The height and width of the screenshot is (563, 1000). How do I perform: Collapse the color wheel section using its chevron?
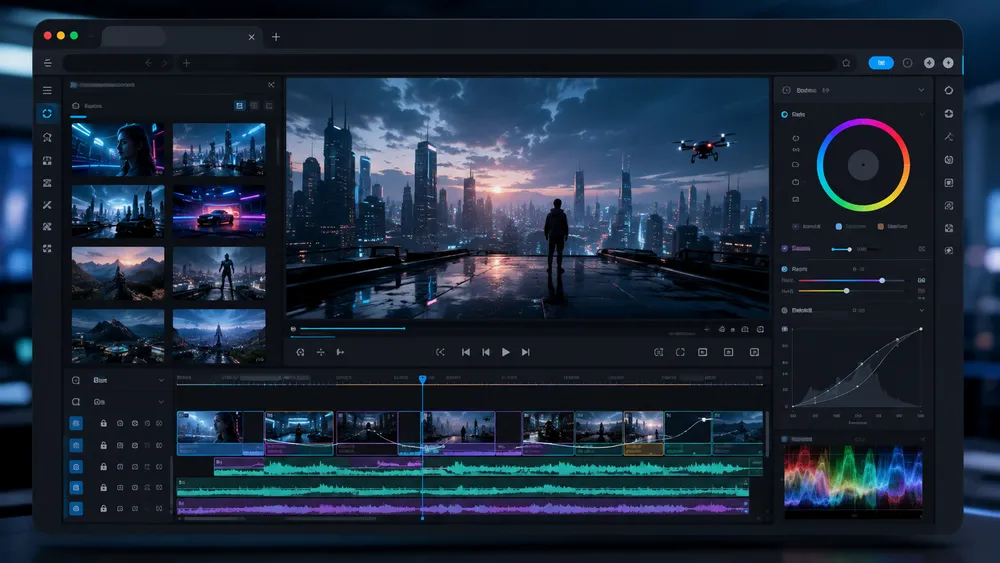point(921,114)
